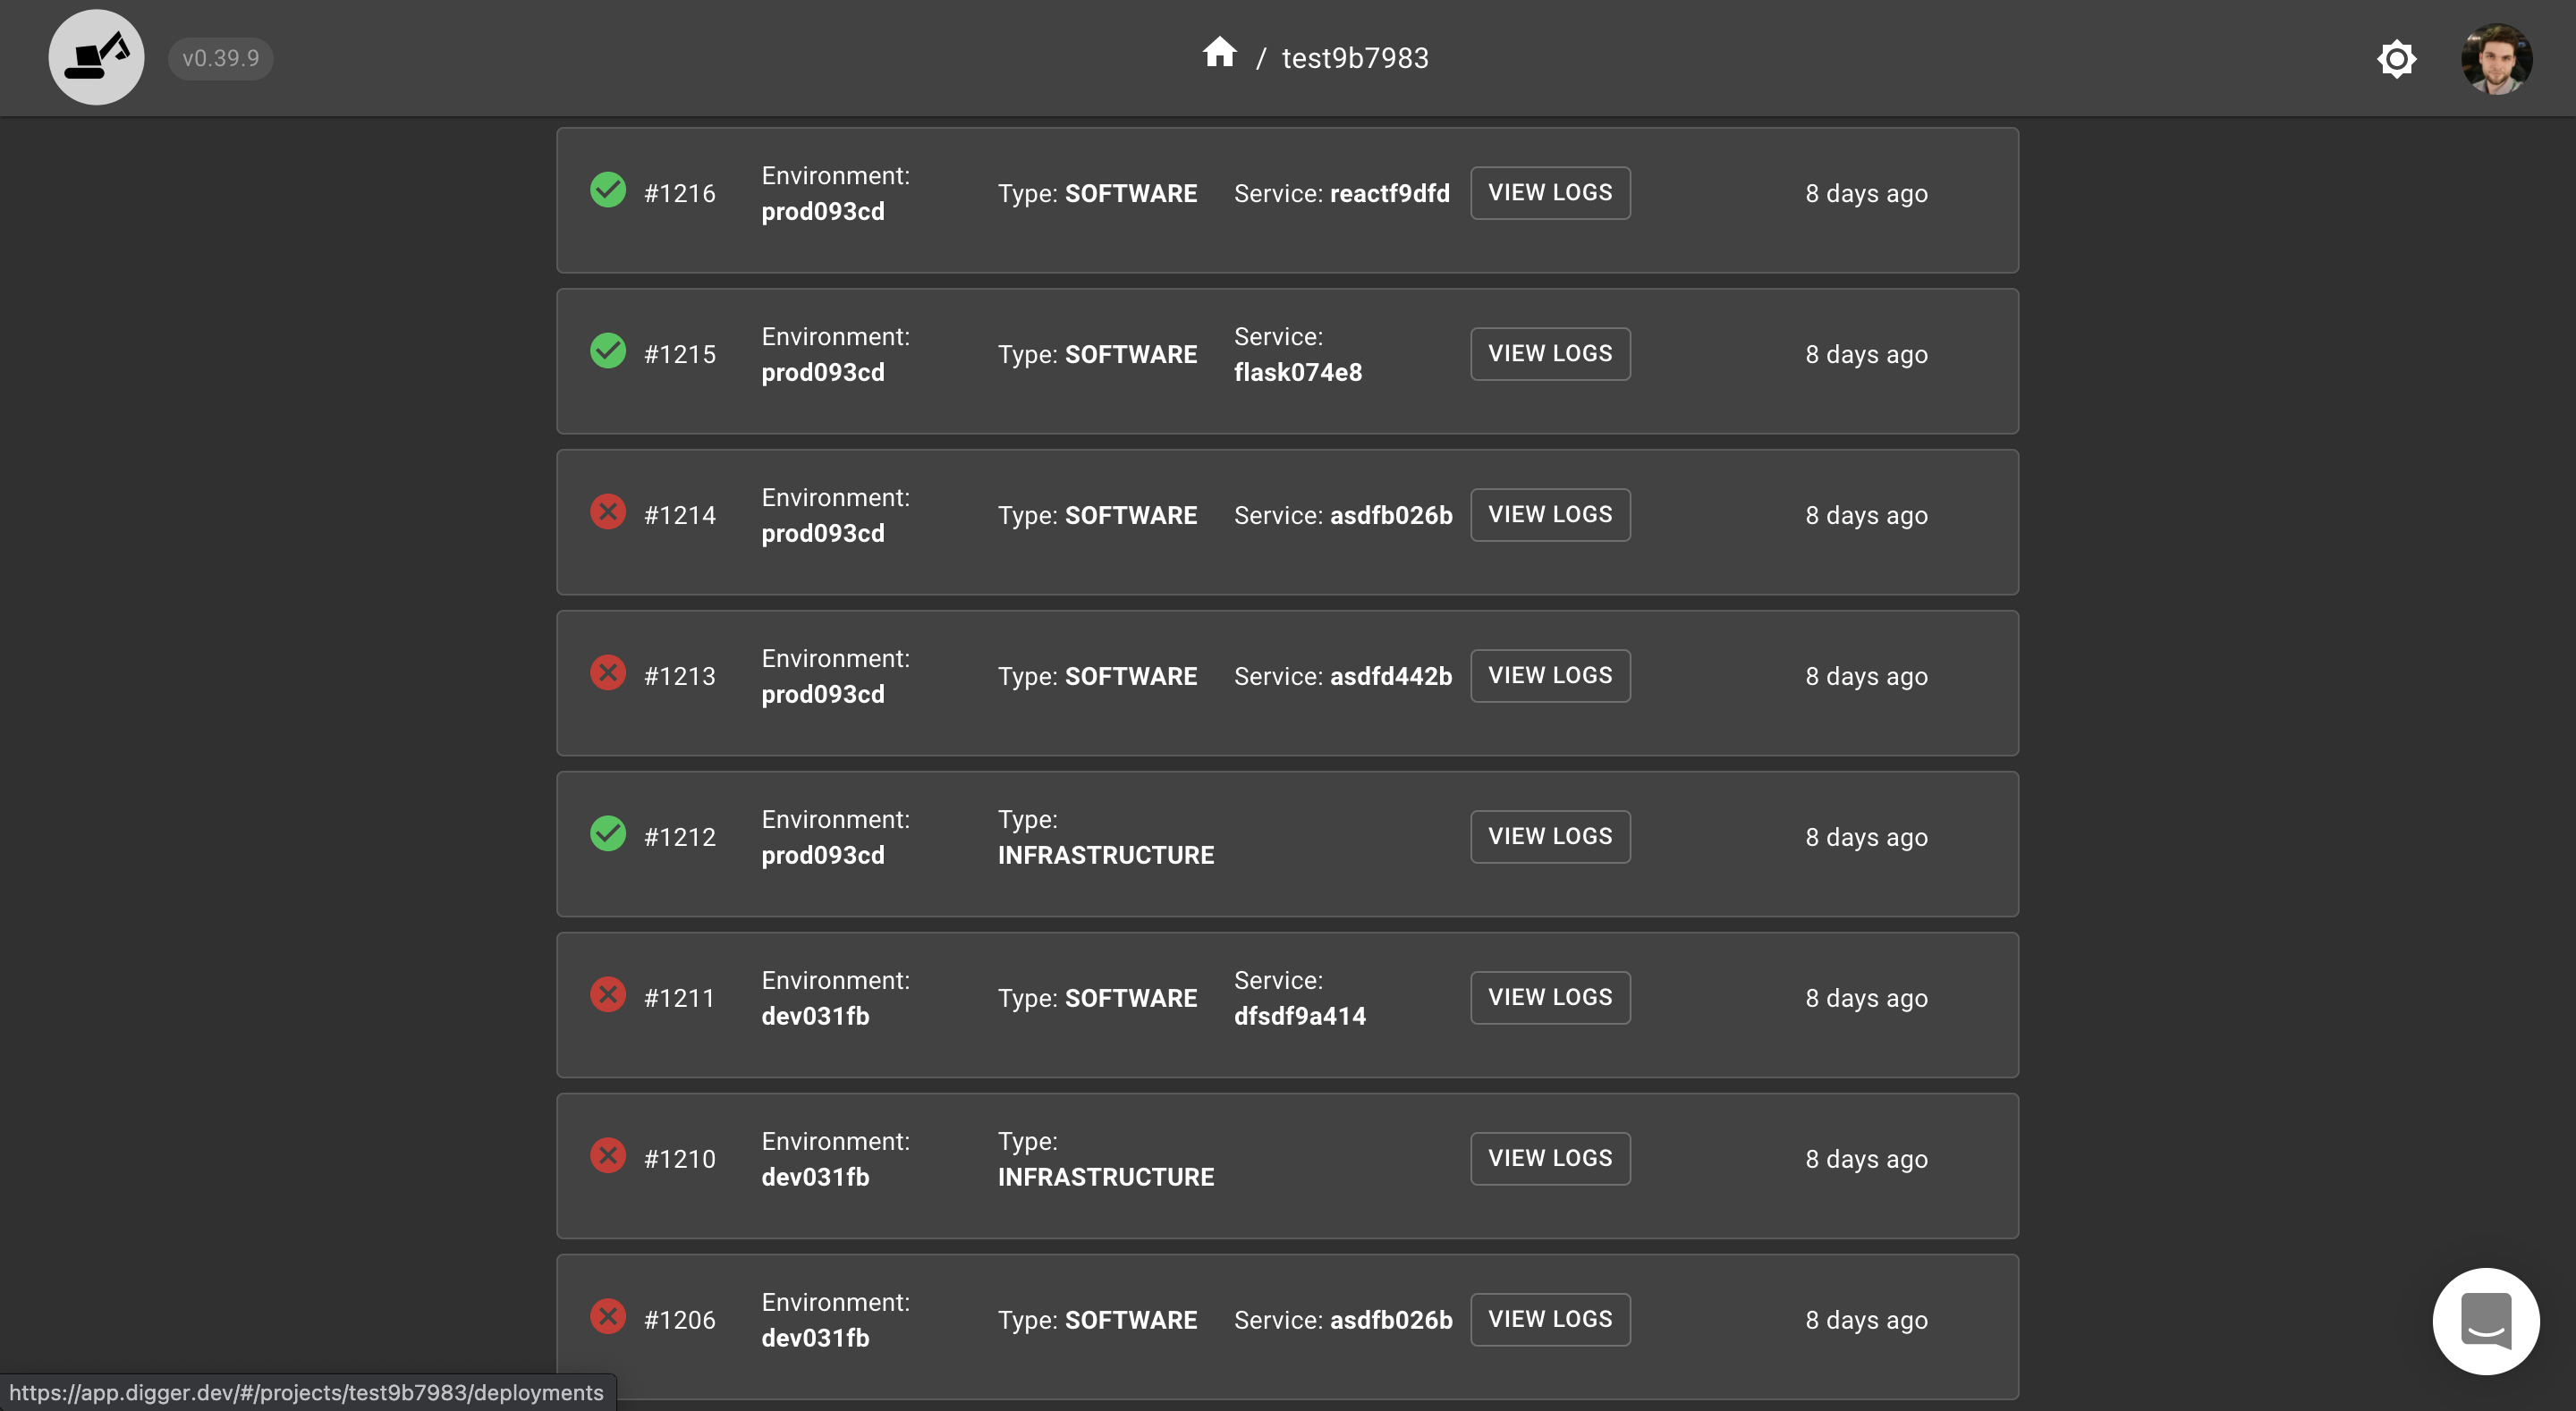Open logs for deployment #1213
The height and width of the screenshot is (1411, 2576).
click(x=1549, y=676)
